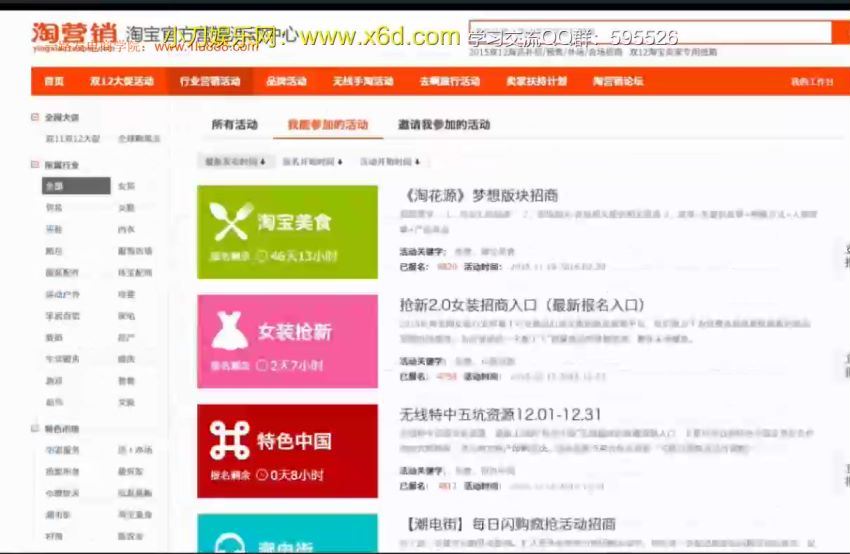Click clock icon beside 46天13小时

261,256
